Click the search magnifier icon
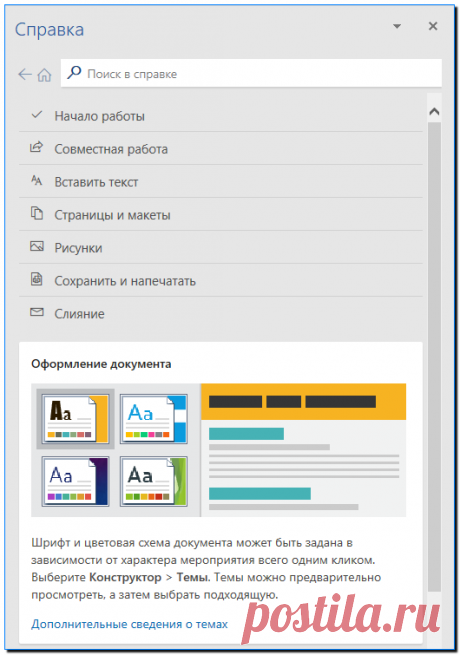 click(x=74, y=73)
